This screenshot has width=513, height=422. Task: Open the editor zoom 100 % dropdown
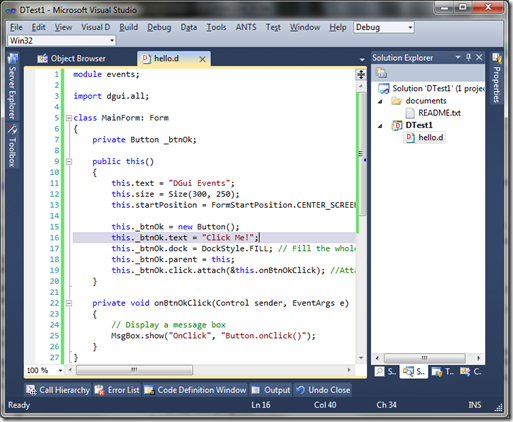60,370
